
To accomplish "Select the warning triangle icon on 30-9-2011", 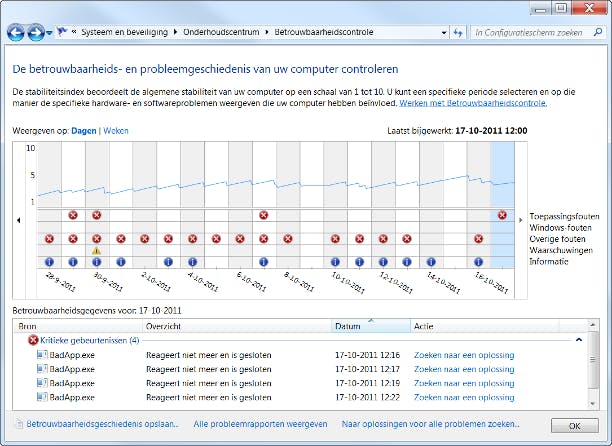I will click(96, 251).
